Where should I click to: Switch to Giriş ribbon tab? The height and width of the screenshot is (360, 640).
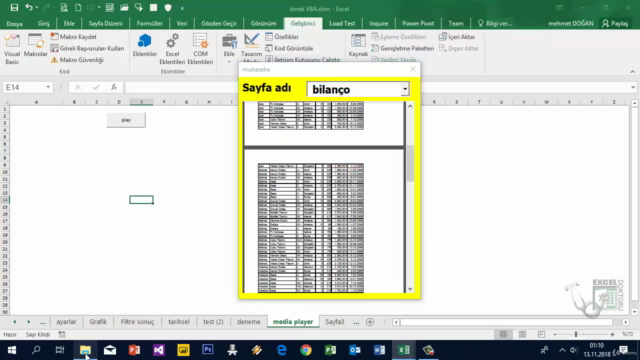point(44,23)
